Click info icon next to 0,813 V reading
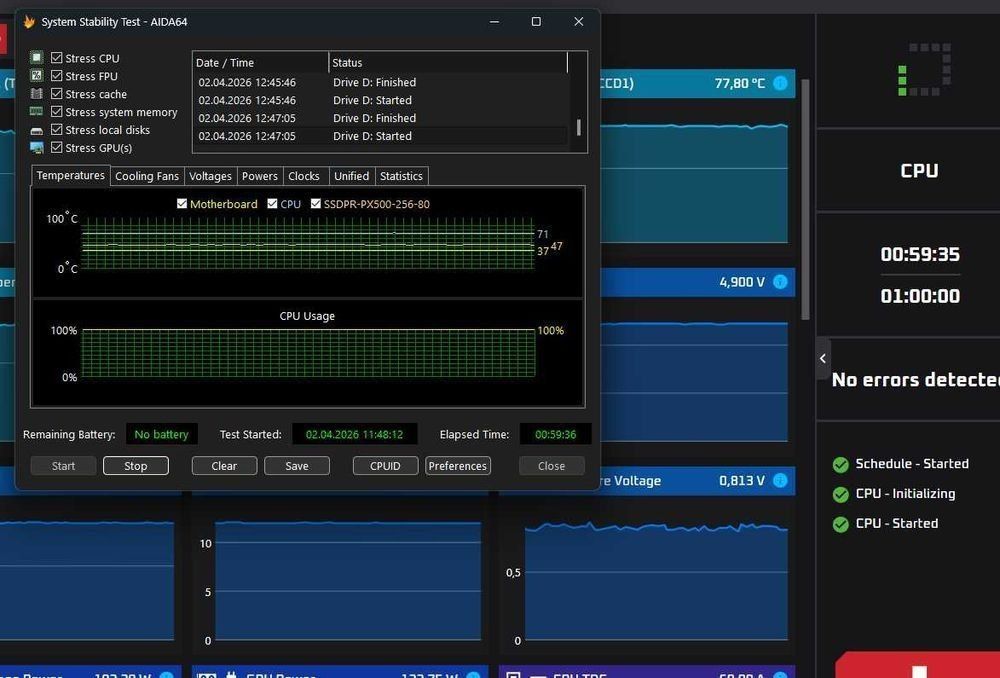1000x678 pixels. point(780,480)
